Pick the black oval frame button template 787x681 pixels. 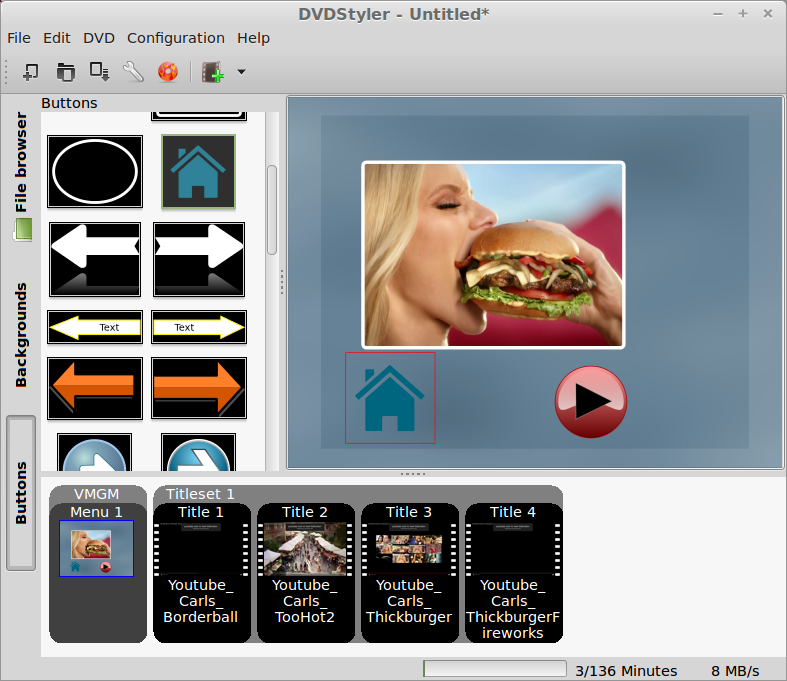95,172
